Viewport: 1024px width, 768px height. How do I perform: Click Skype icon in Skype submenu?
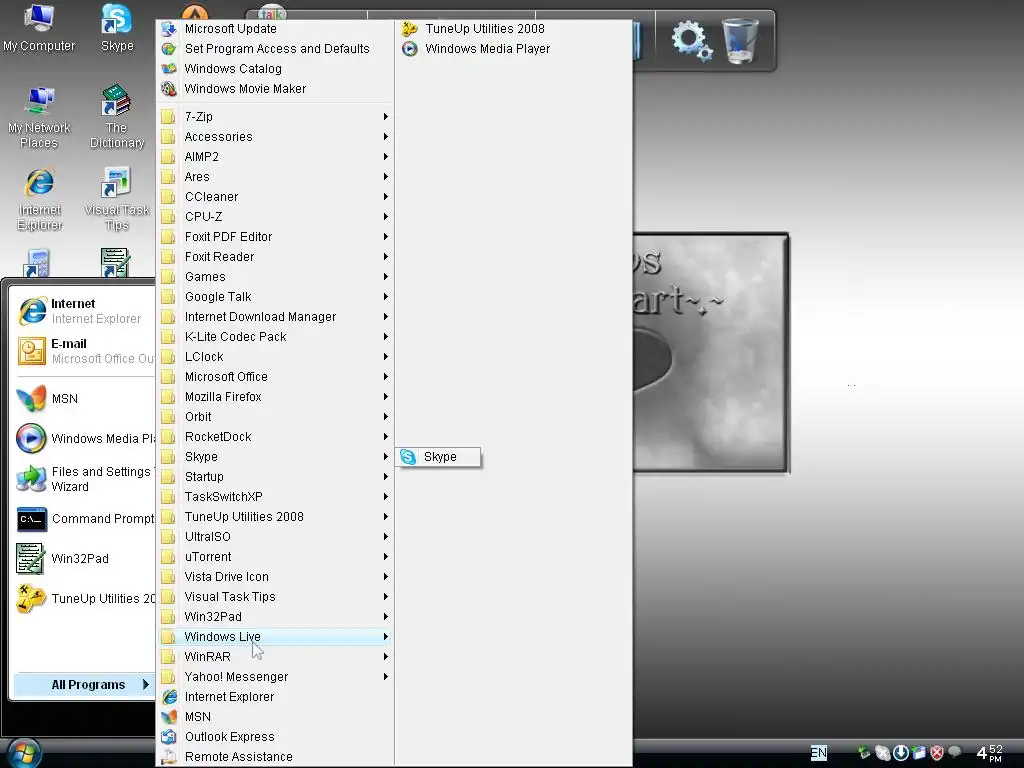(x=408, y=457)
